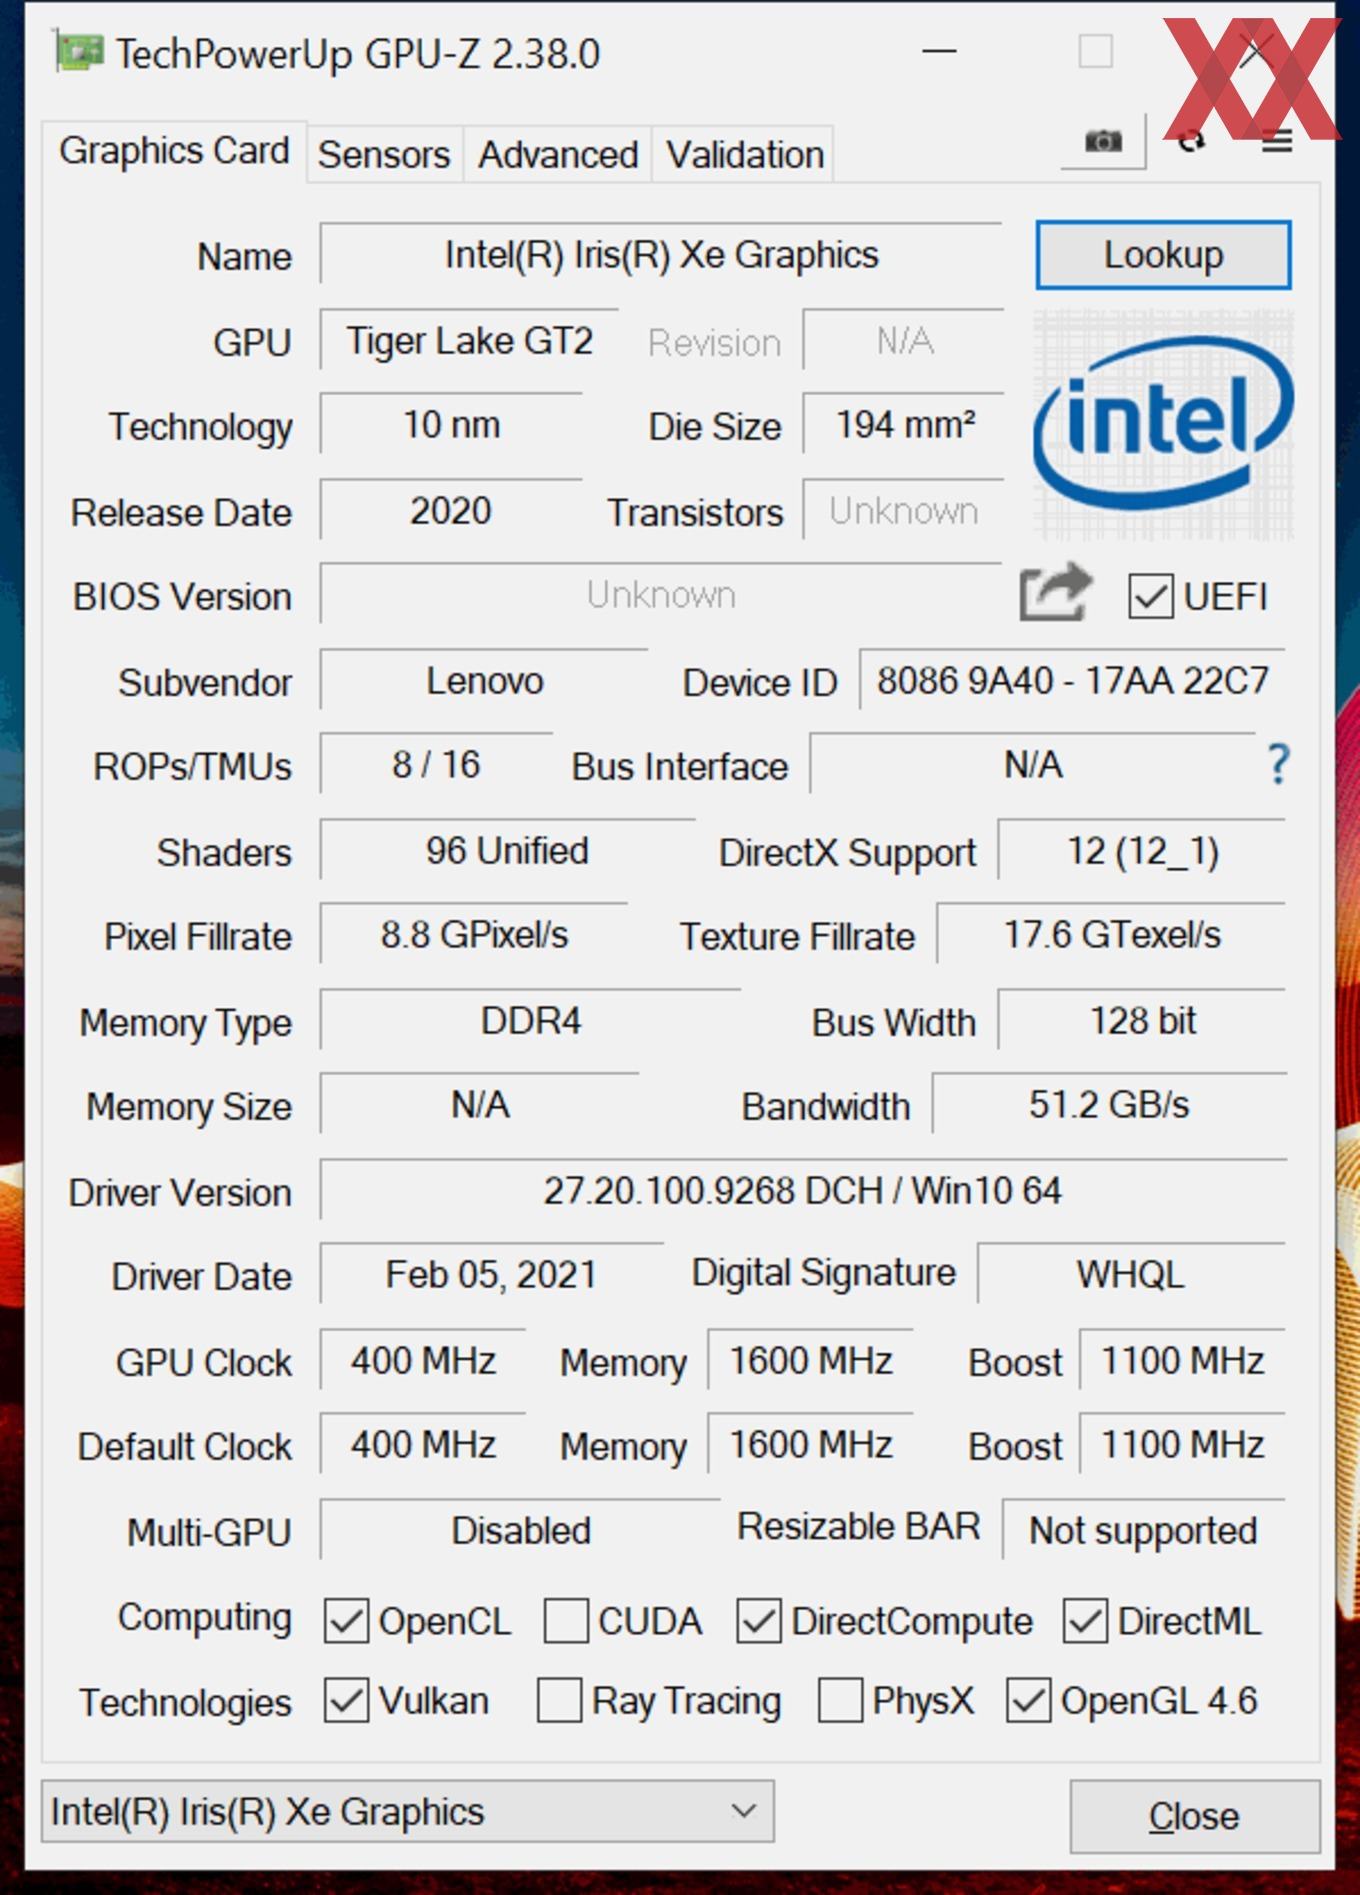Viewport: 1360px width, 1895px height.
Task: Click the Intel logo image
Action: click(x=1163, y=425)
